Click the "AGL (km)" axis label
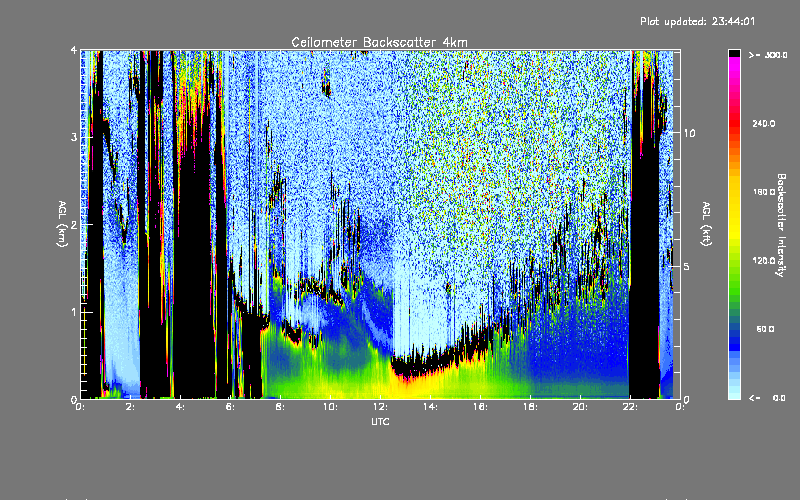The image size is (800, 500). click(62, 224)
